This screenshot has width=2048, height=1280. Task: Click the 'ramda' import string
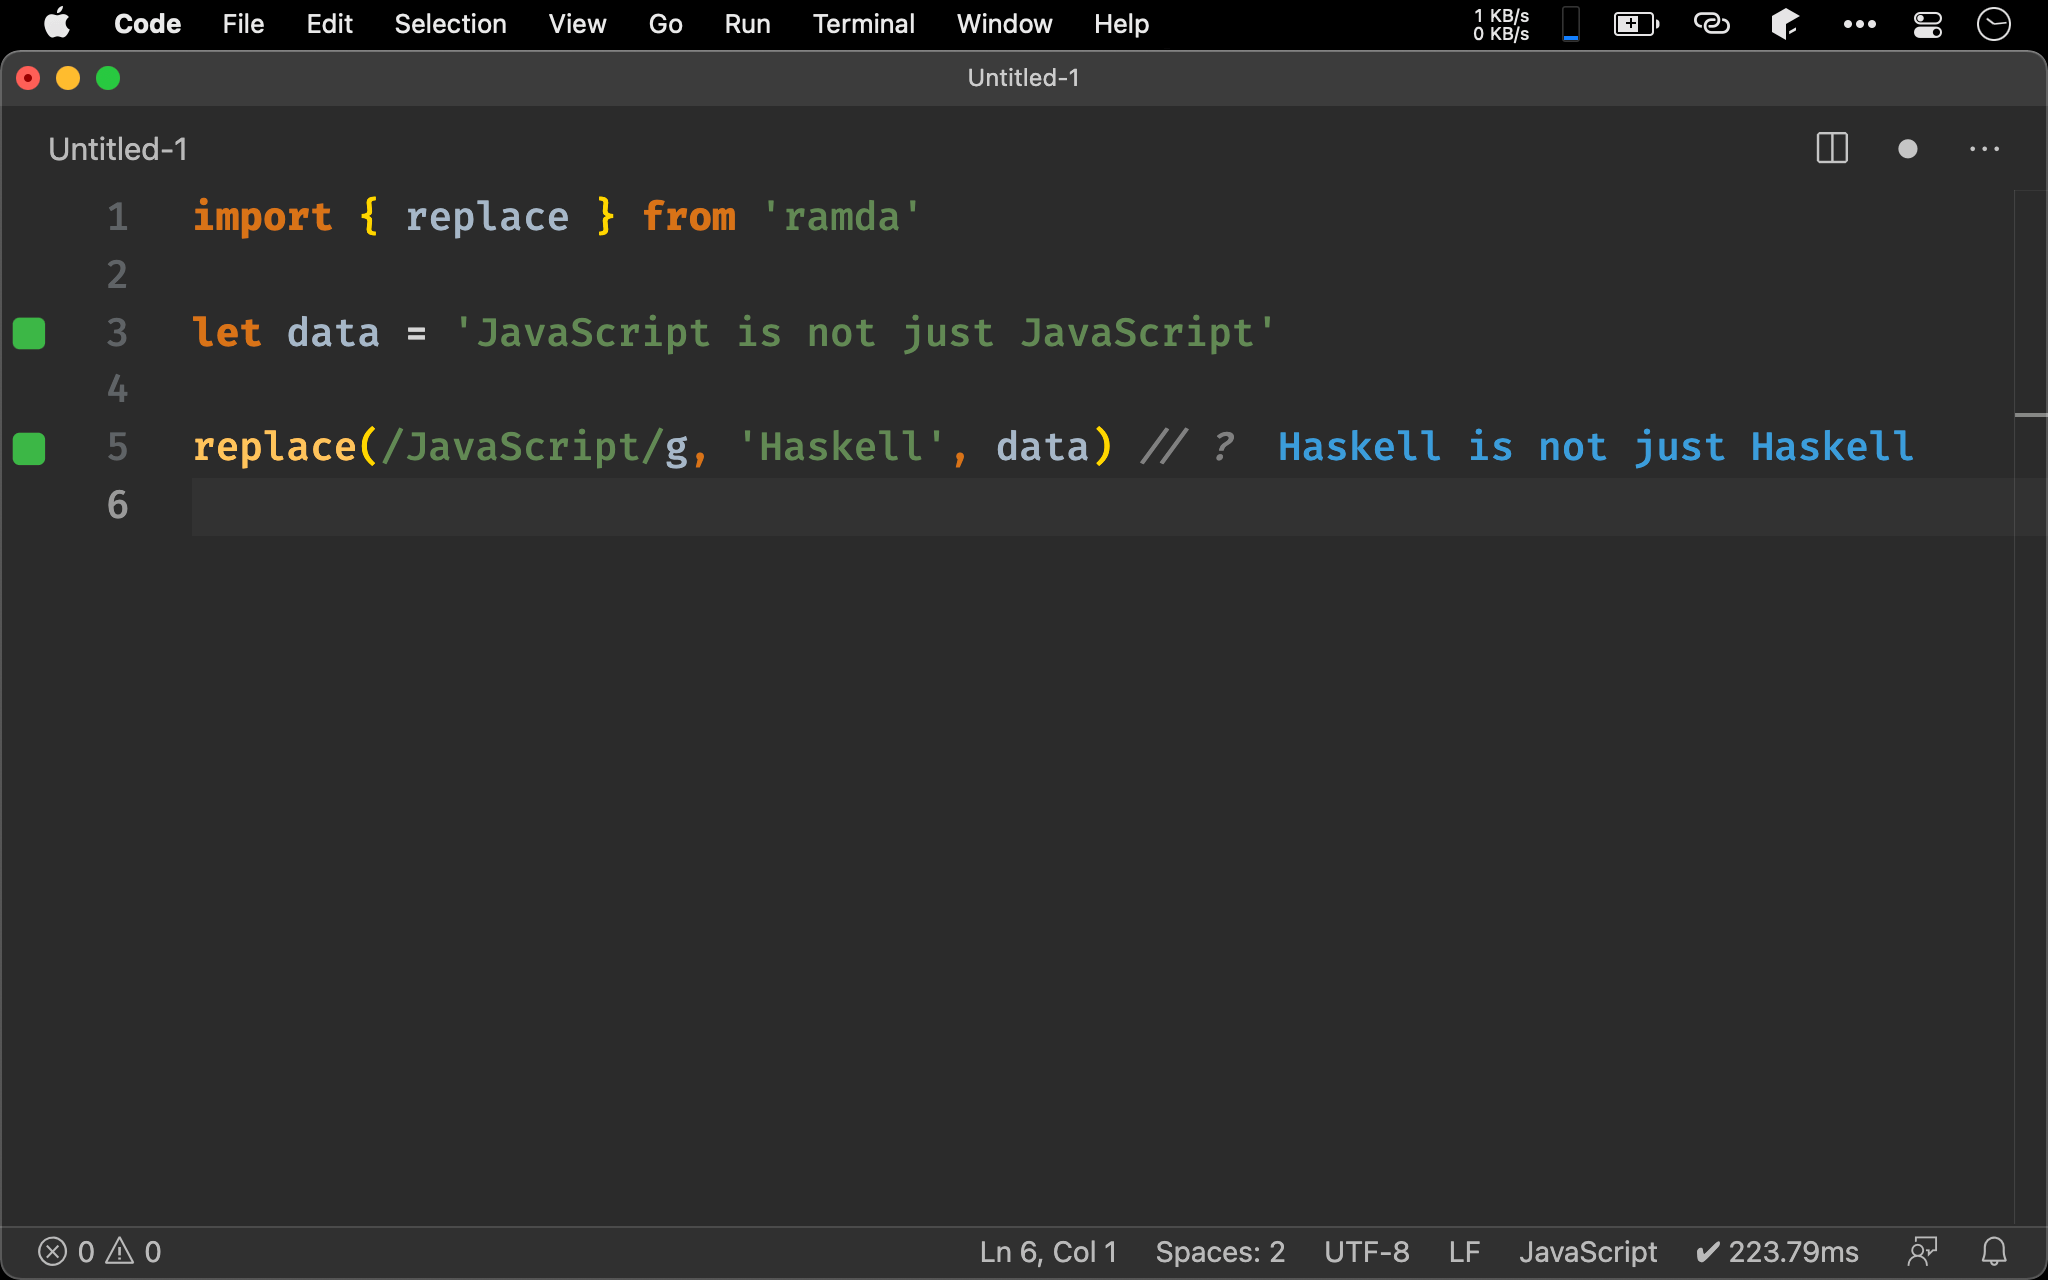coord(841,217)
